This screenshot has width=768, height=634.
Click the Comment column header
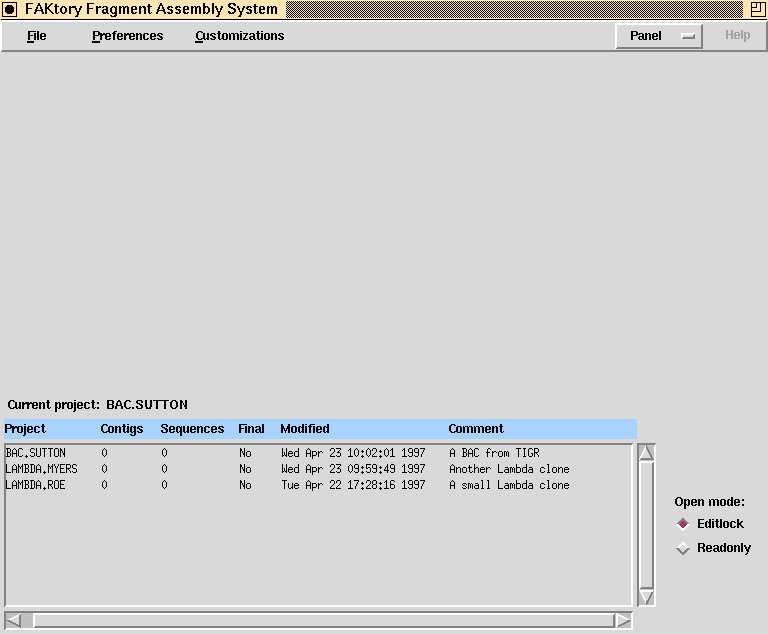(476, 429)
